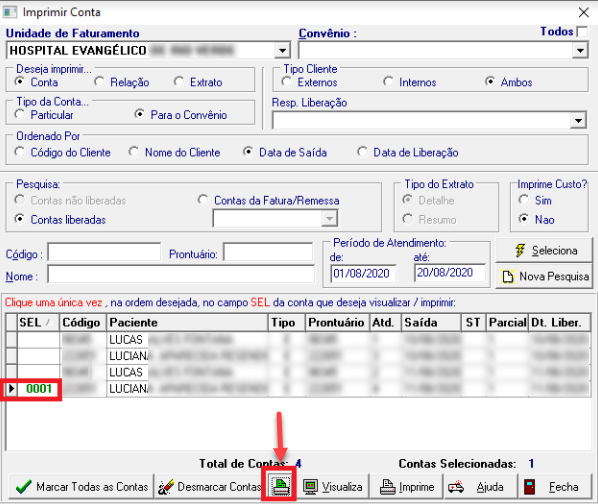Expand the Resp. Liberação dropdown
This screenshot has width=598, height=504.
pyautogui.click(x=579, y=121)
